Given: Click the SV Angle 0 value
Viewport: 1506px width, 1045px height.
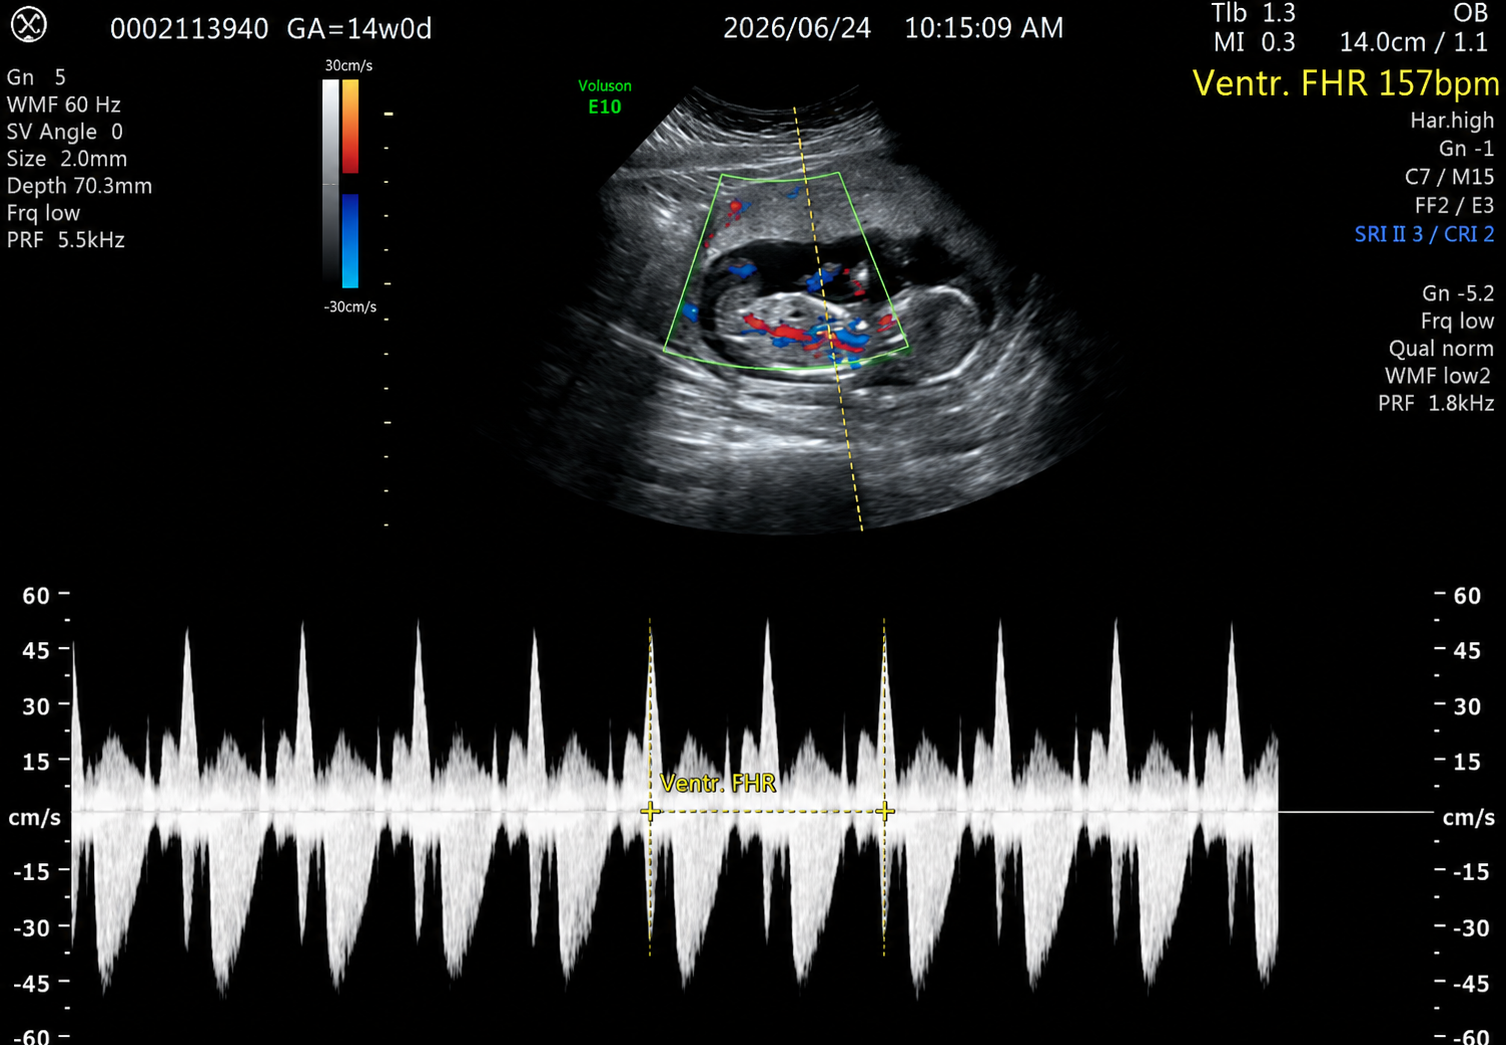Looking at the screenshot, I should (65, 132).
